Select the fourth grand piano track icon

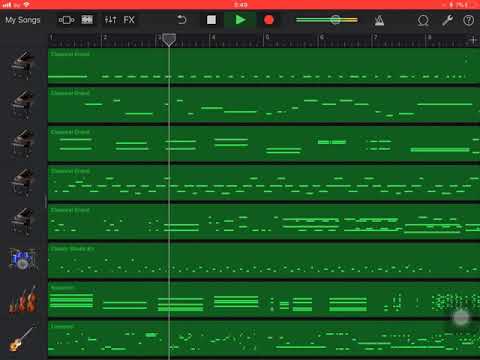[23, 183]
